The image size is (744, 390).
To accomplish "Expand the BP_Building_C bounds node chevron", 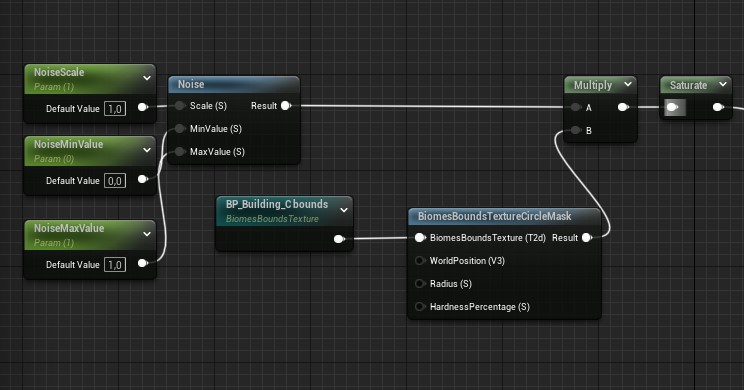I will click(344, 210).
